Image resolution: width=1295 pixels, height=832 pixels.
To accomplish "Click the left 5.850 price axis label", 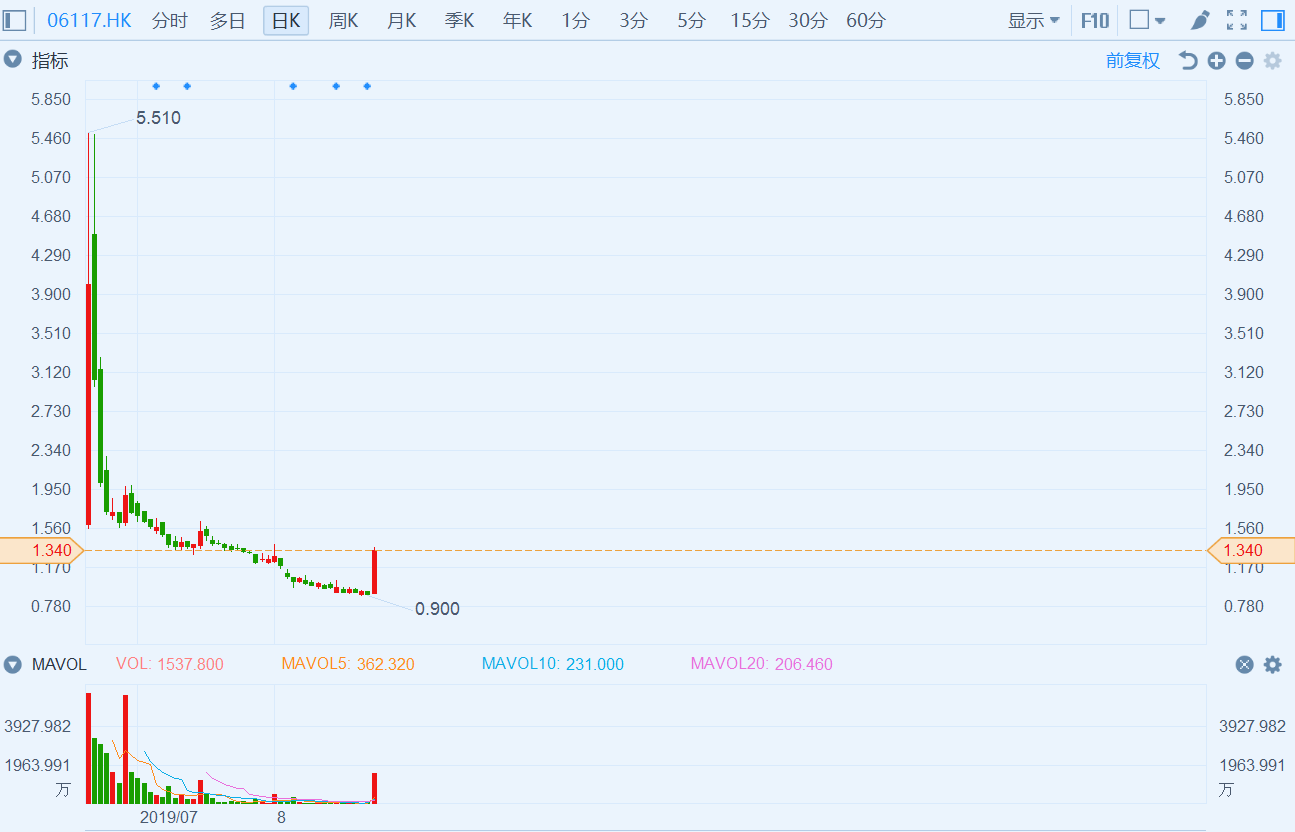I will (x=51, y=99).
